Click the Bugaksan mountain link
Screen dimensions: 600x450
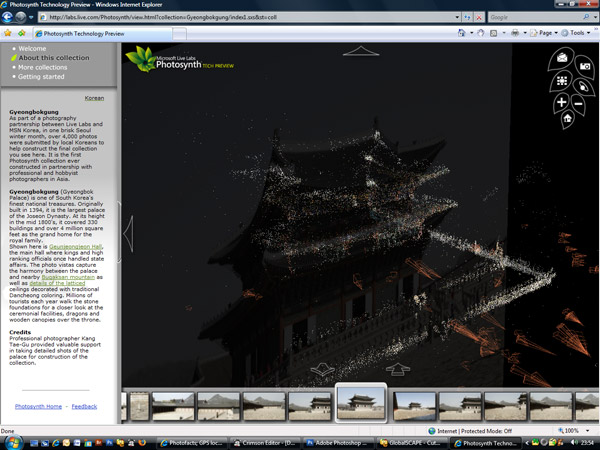coord(68,277)
